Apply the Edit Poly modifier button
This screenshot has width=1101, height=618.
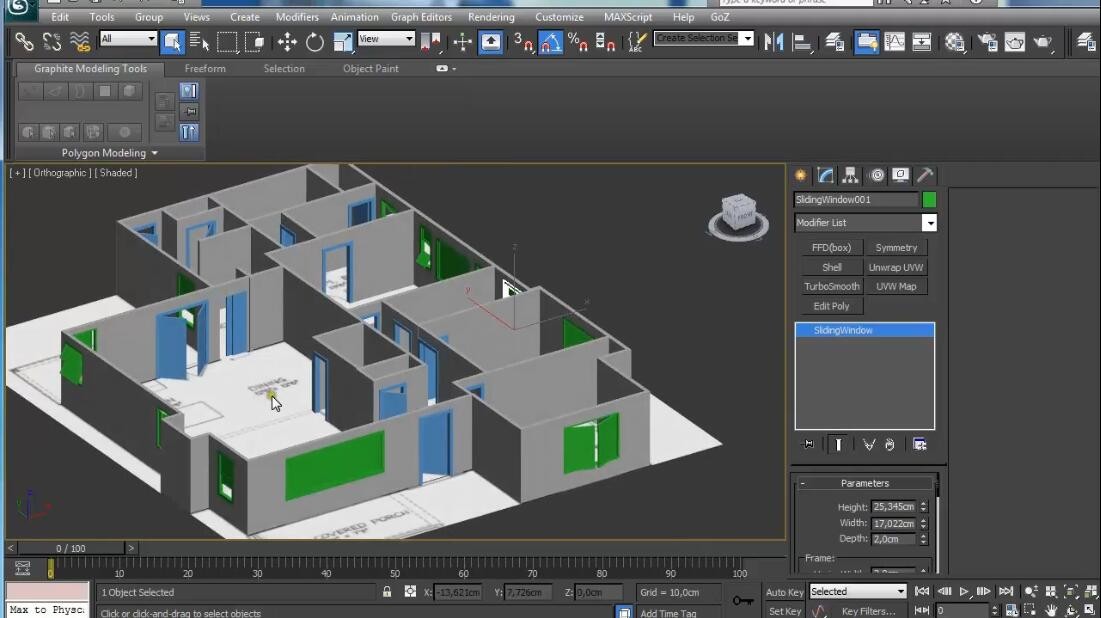(831, 306)
